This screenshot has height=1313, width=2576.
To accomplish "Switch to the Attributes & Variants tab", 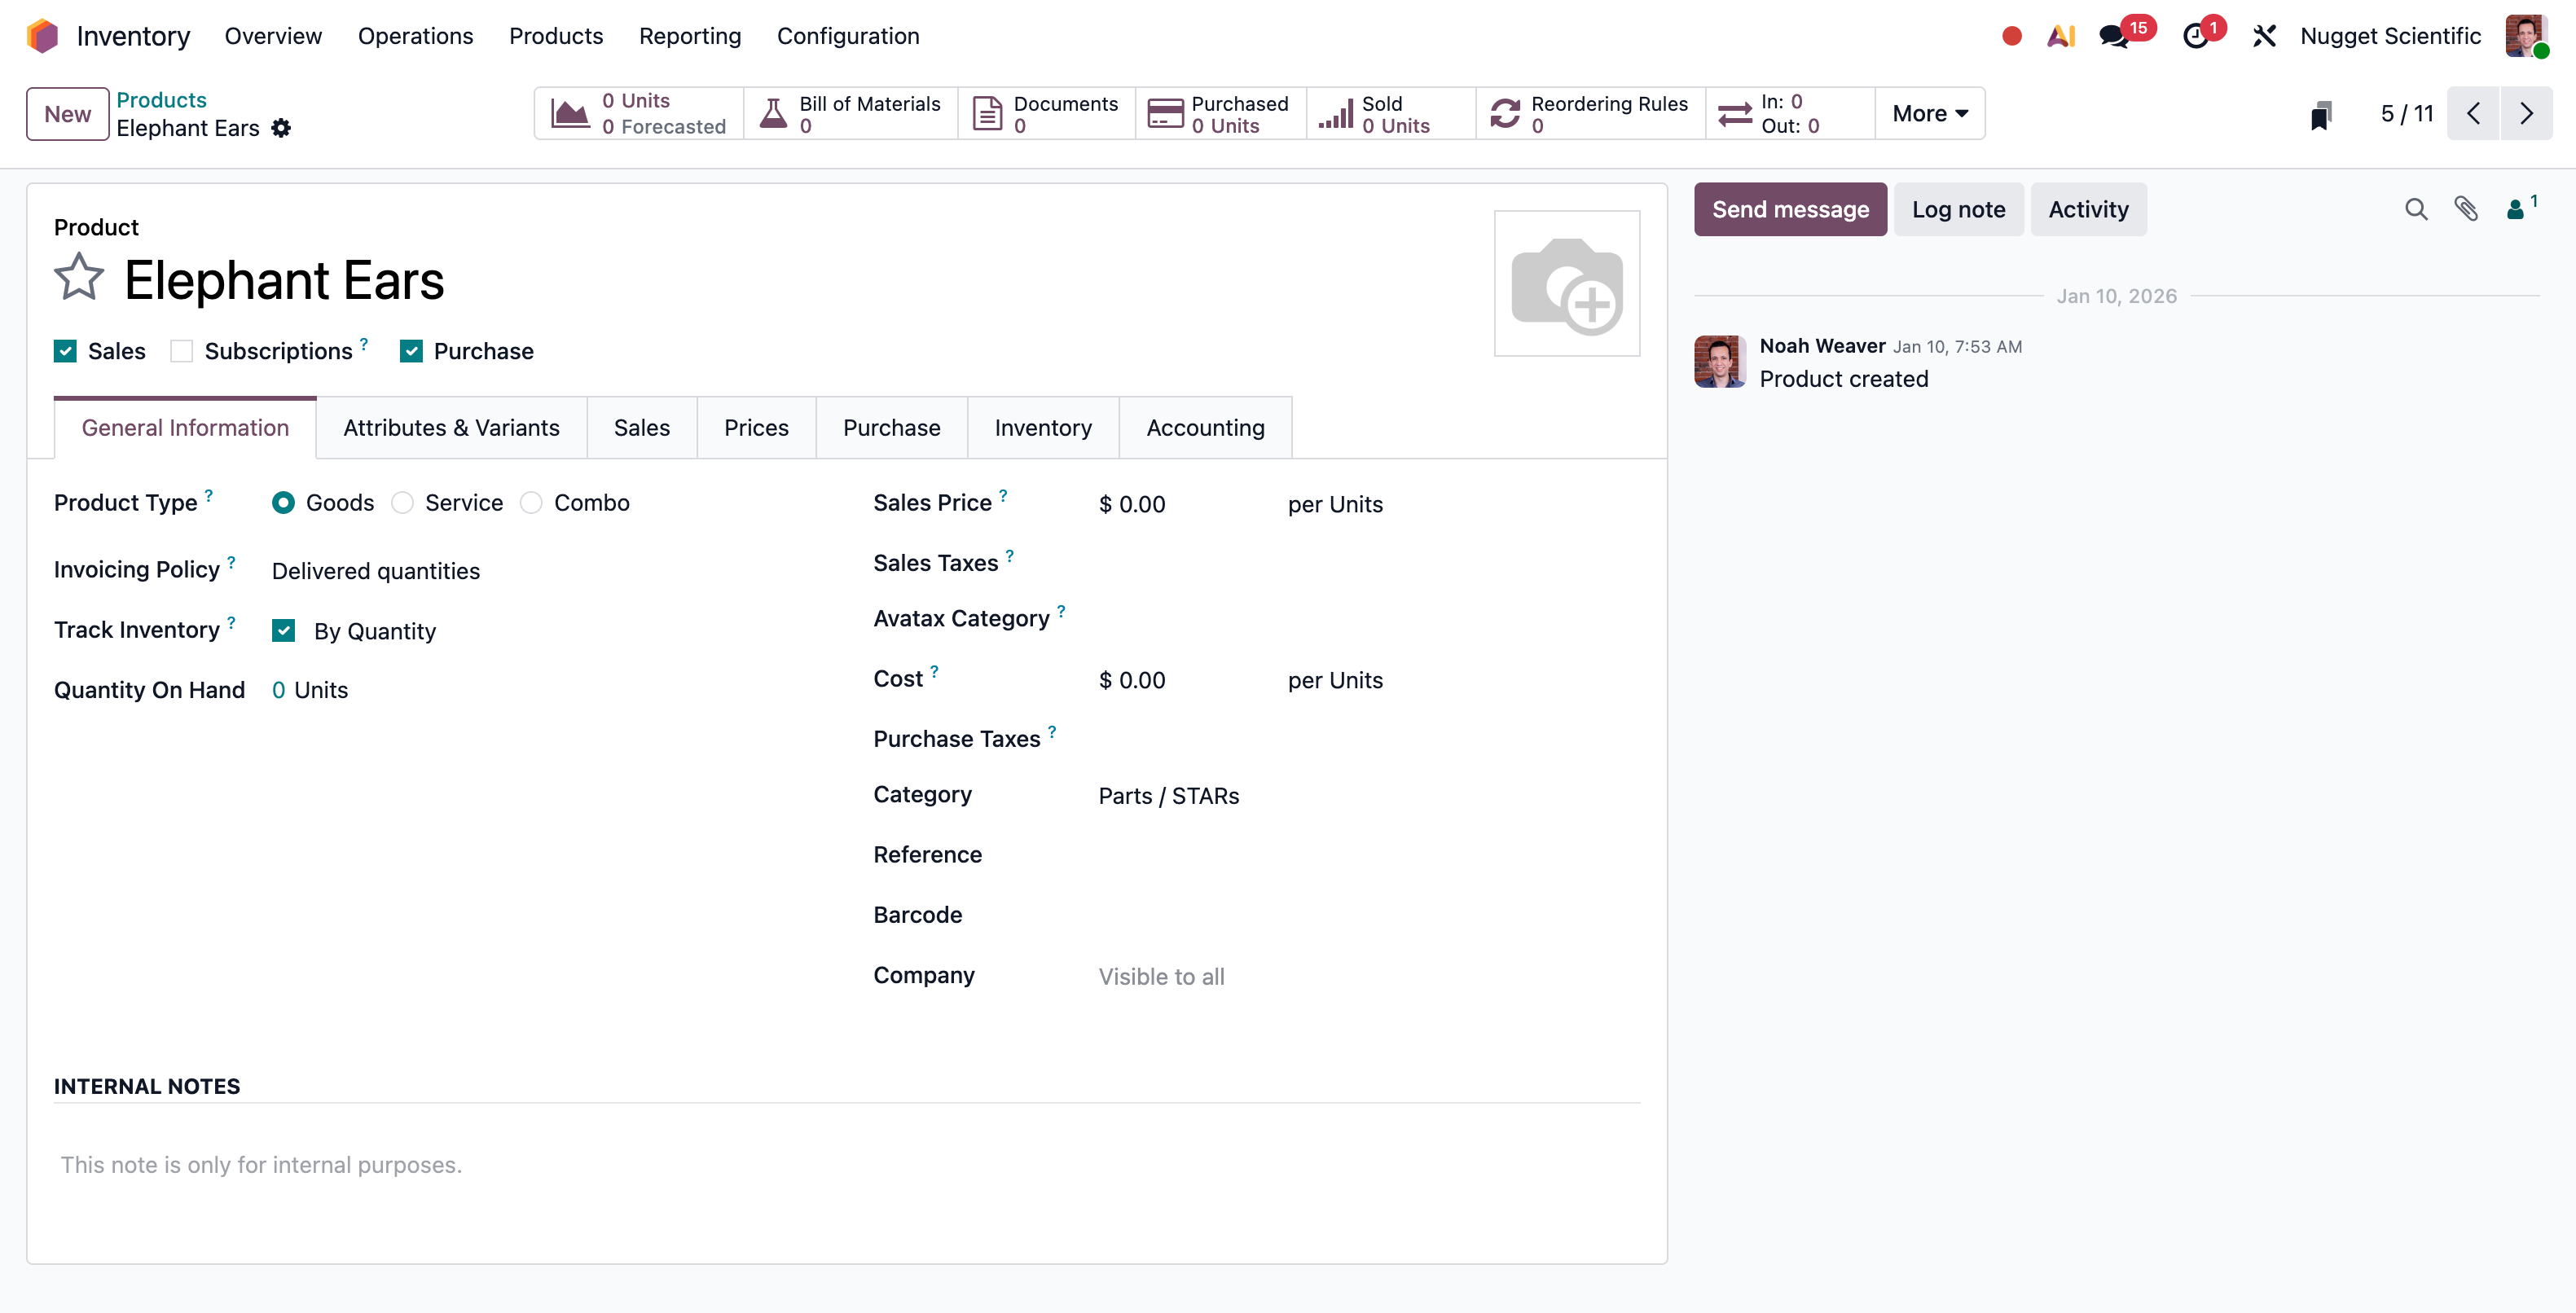I will pyautogui.click(x=451, y=428).
